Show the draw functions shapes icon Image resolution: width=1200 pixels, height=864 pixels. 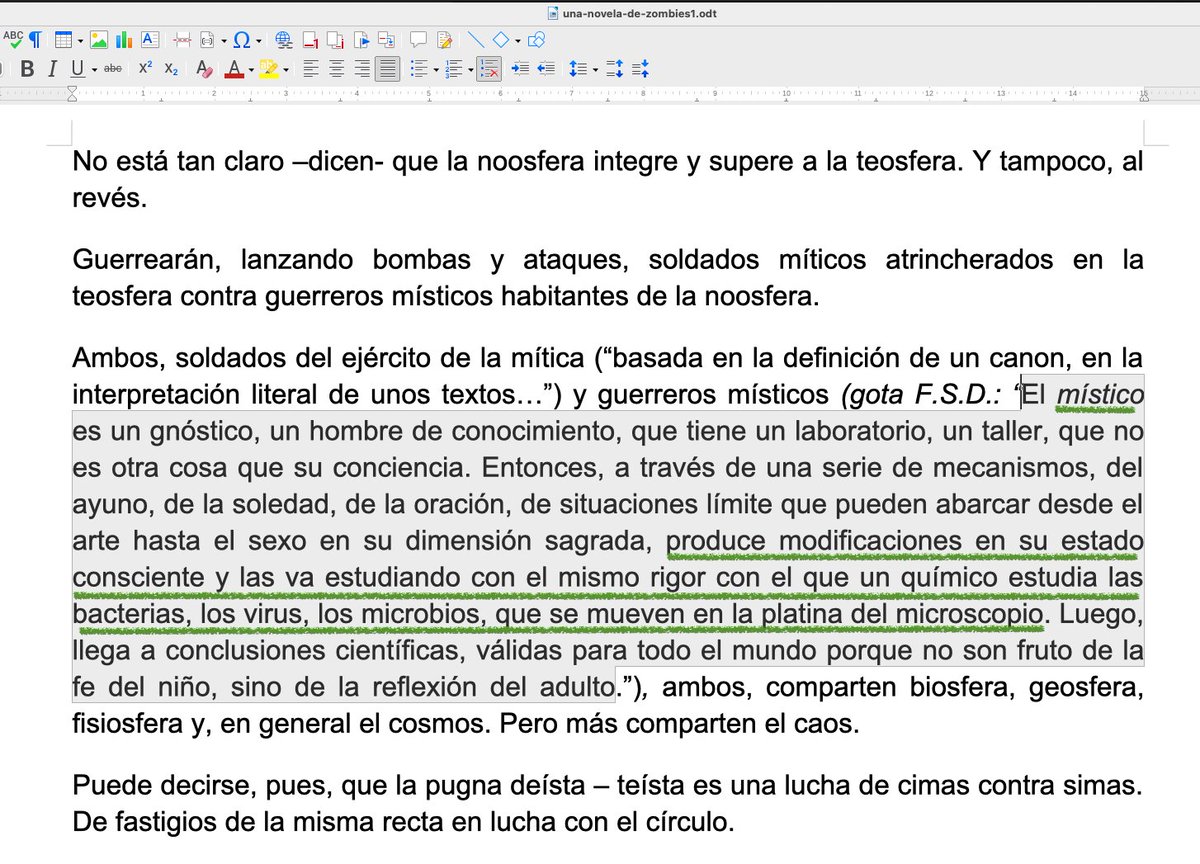coord(535,40)
